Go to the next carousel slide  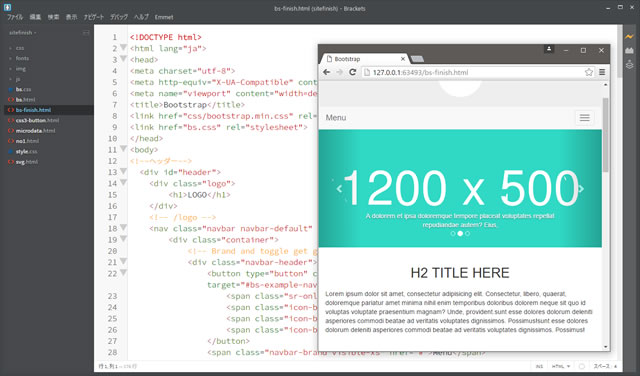pos(581,189)
